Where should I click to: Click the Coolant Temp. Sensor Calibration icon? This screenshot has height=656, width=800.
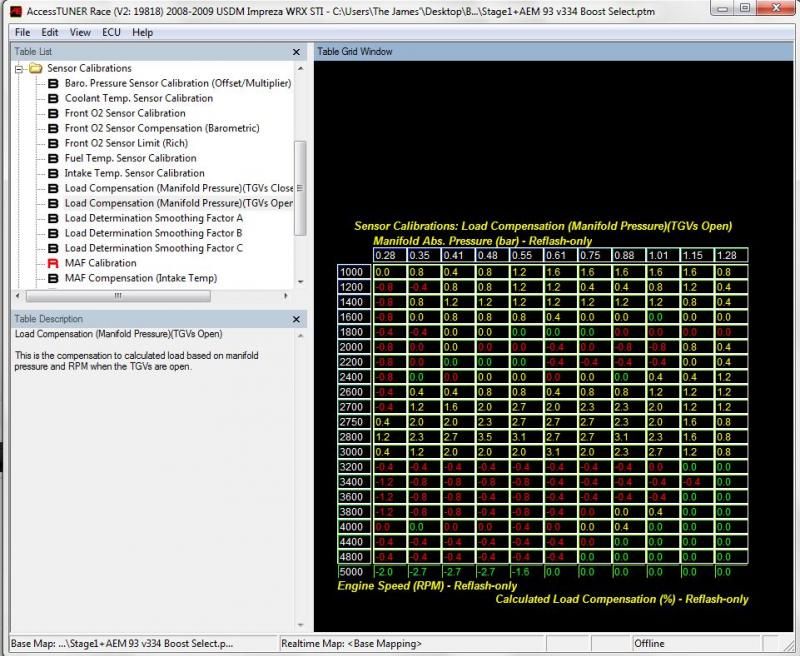click(x=54, y=98)
